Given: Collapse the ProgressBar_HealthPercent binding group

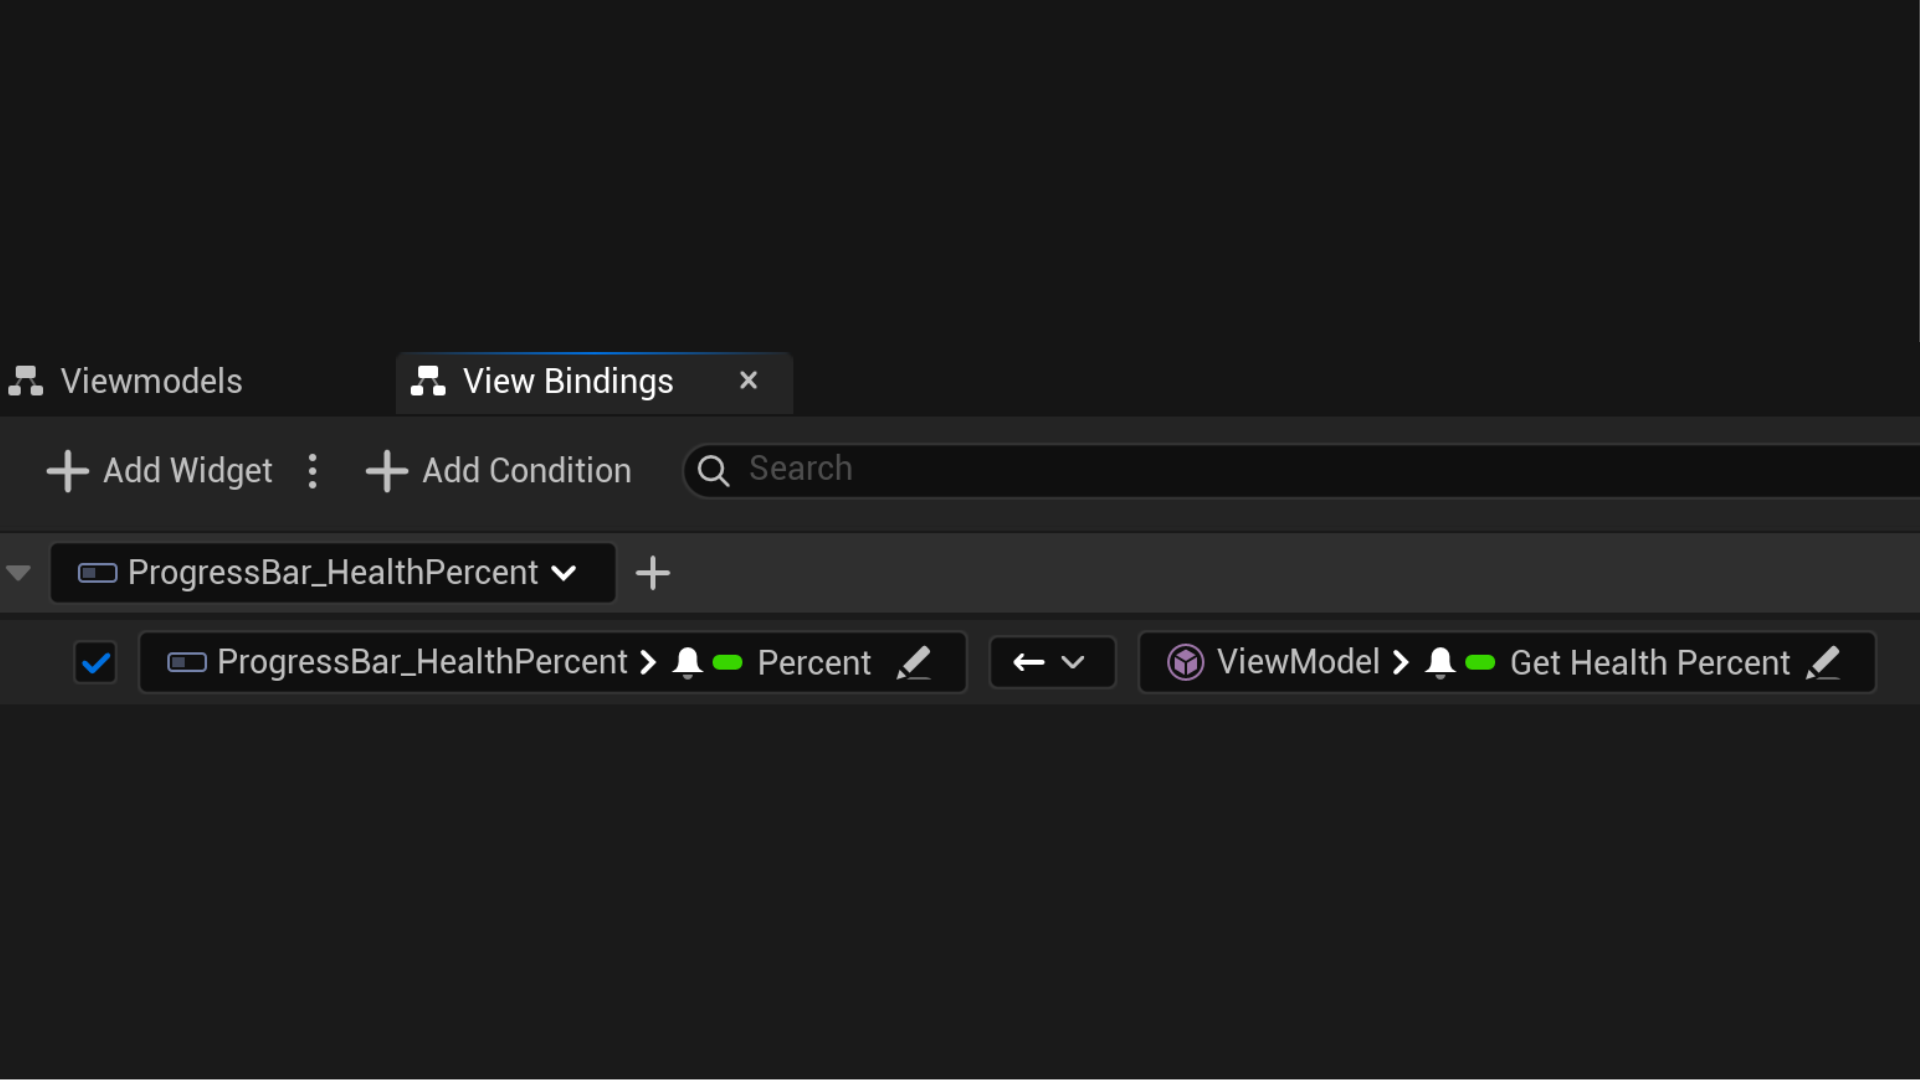Looking at the screenshot, I should 18,573.
